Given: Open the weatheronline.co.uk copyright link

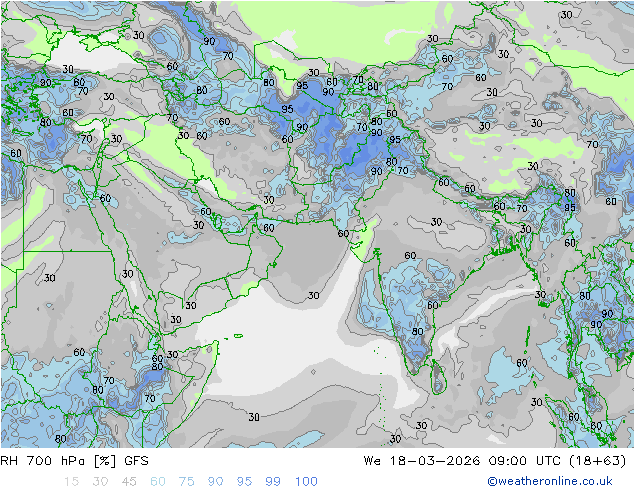Looking at the screenshot, I should [x=550, y=481].
